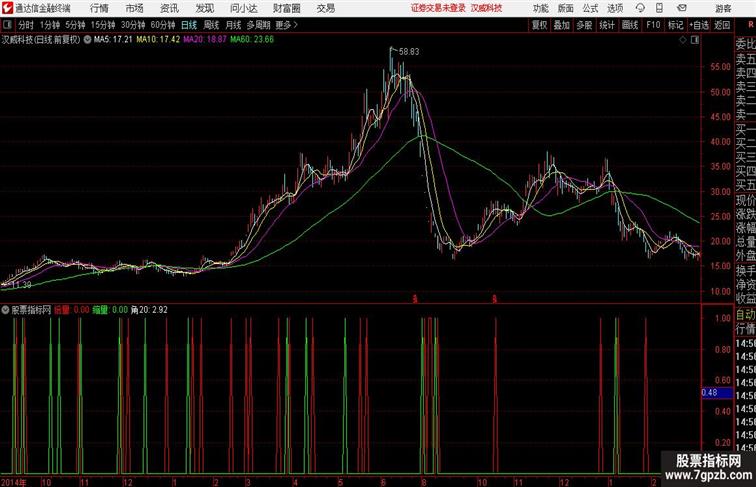Image resolution: width=756 pixels, height=487 pixels.
Task: Switch to the 5分钟 period tab
Action: click(x=75, y=25)
